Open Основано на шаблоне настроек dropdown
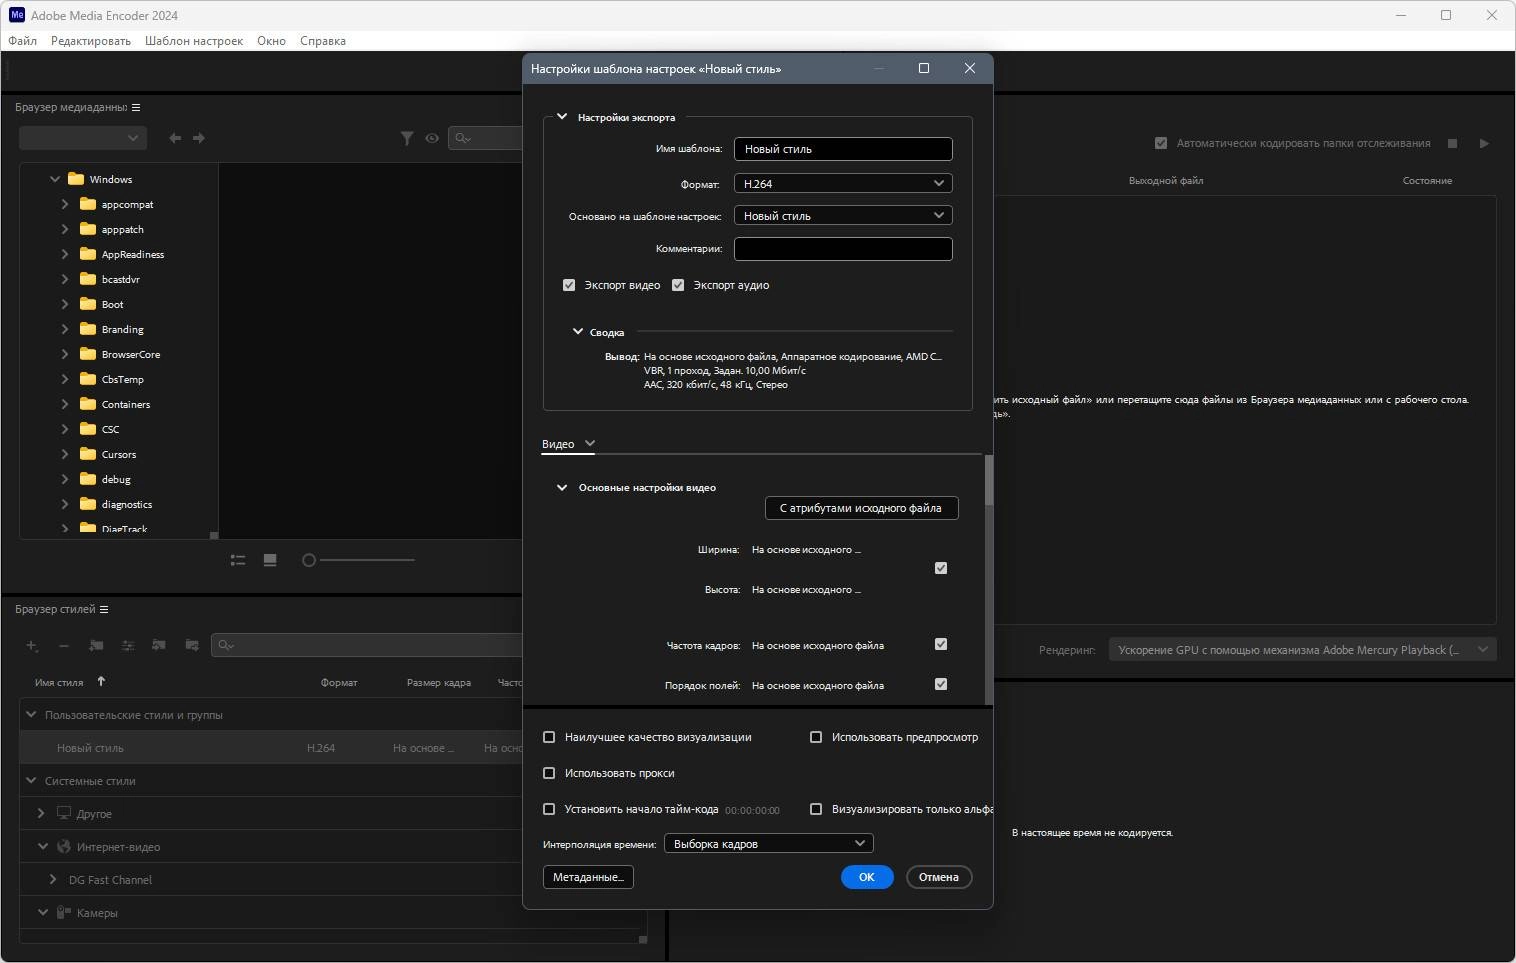Viewport: 1516px width, 963px height. [x=843, y=215]
